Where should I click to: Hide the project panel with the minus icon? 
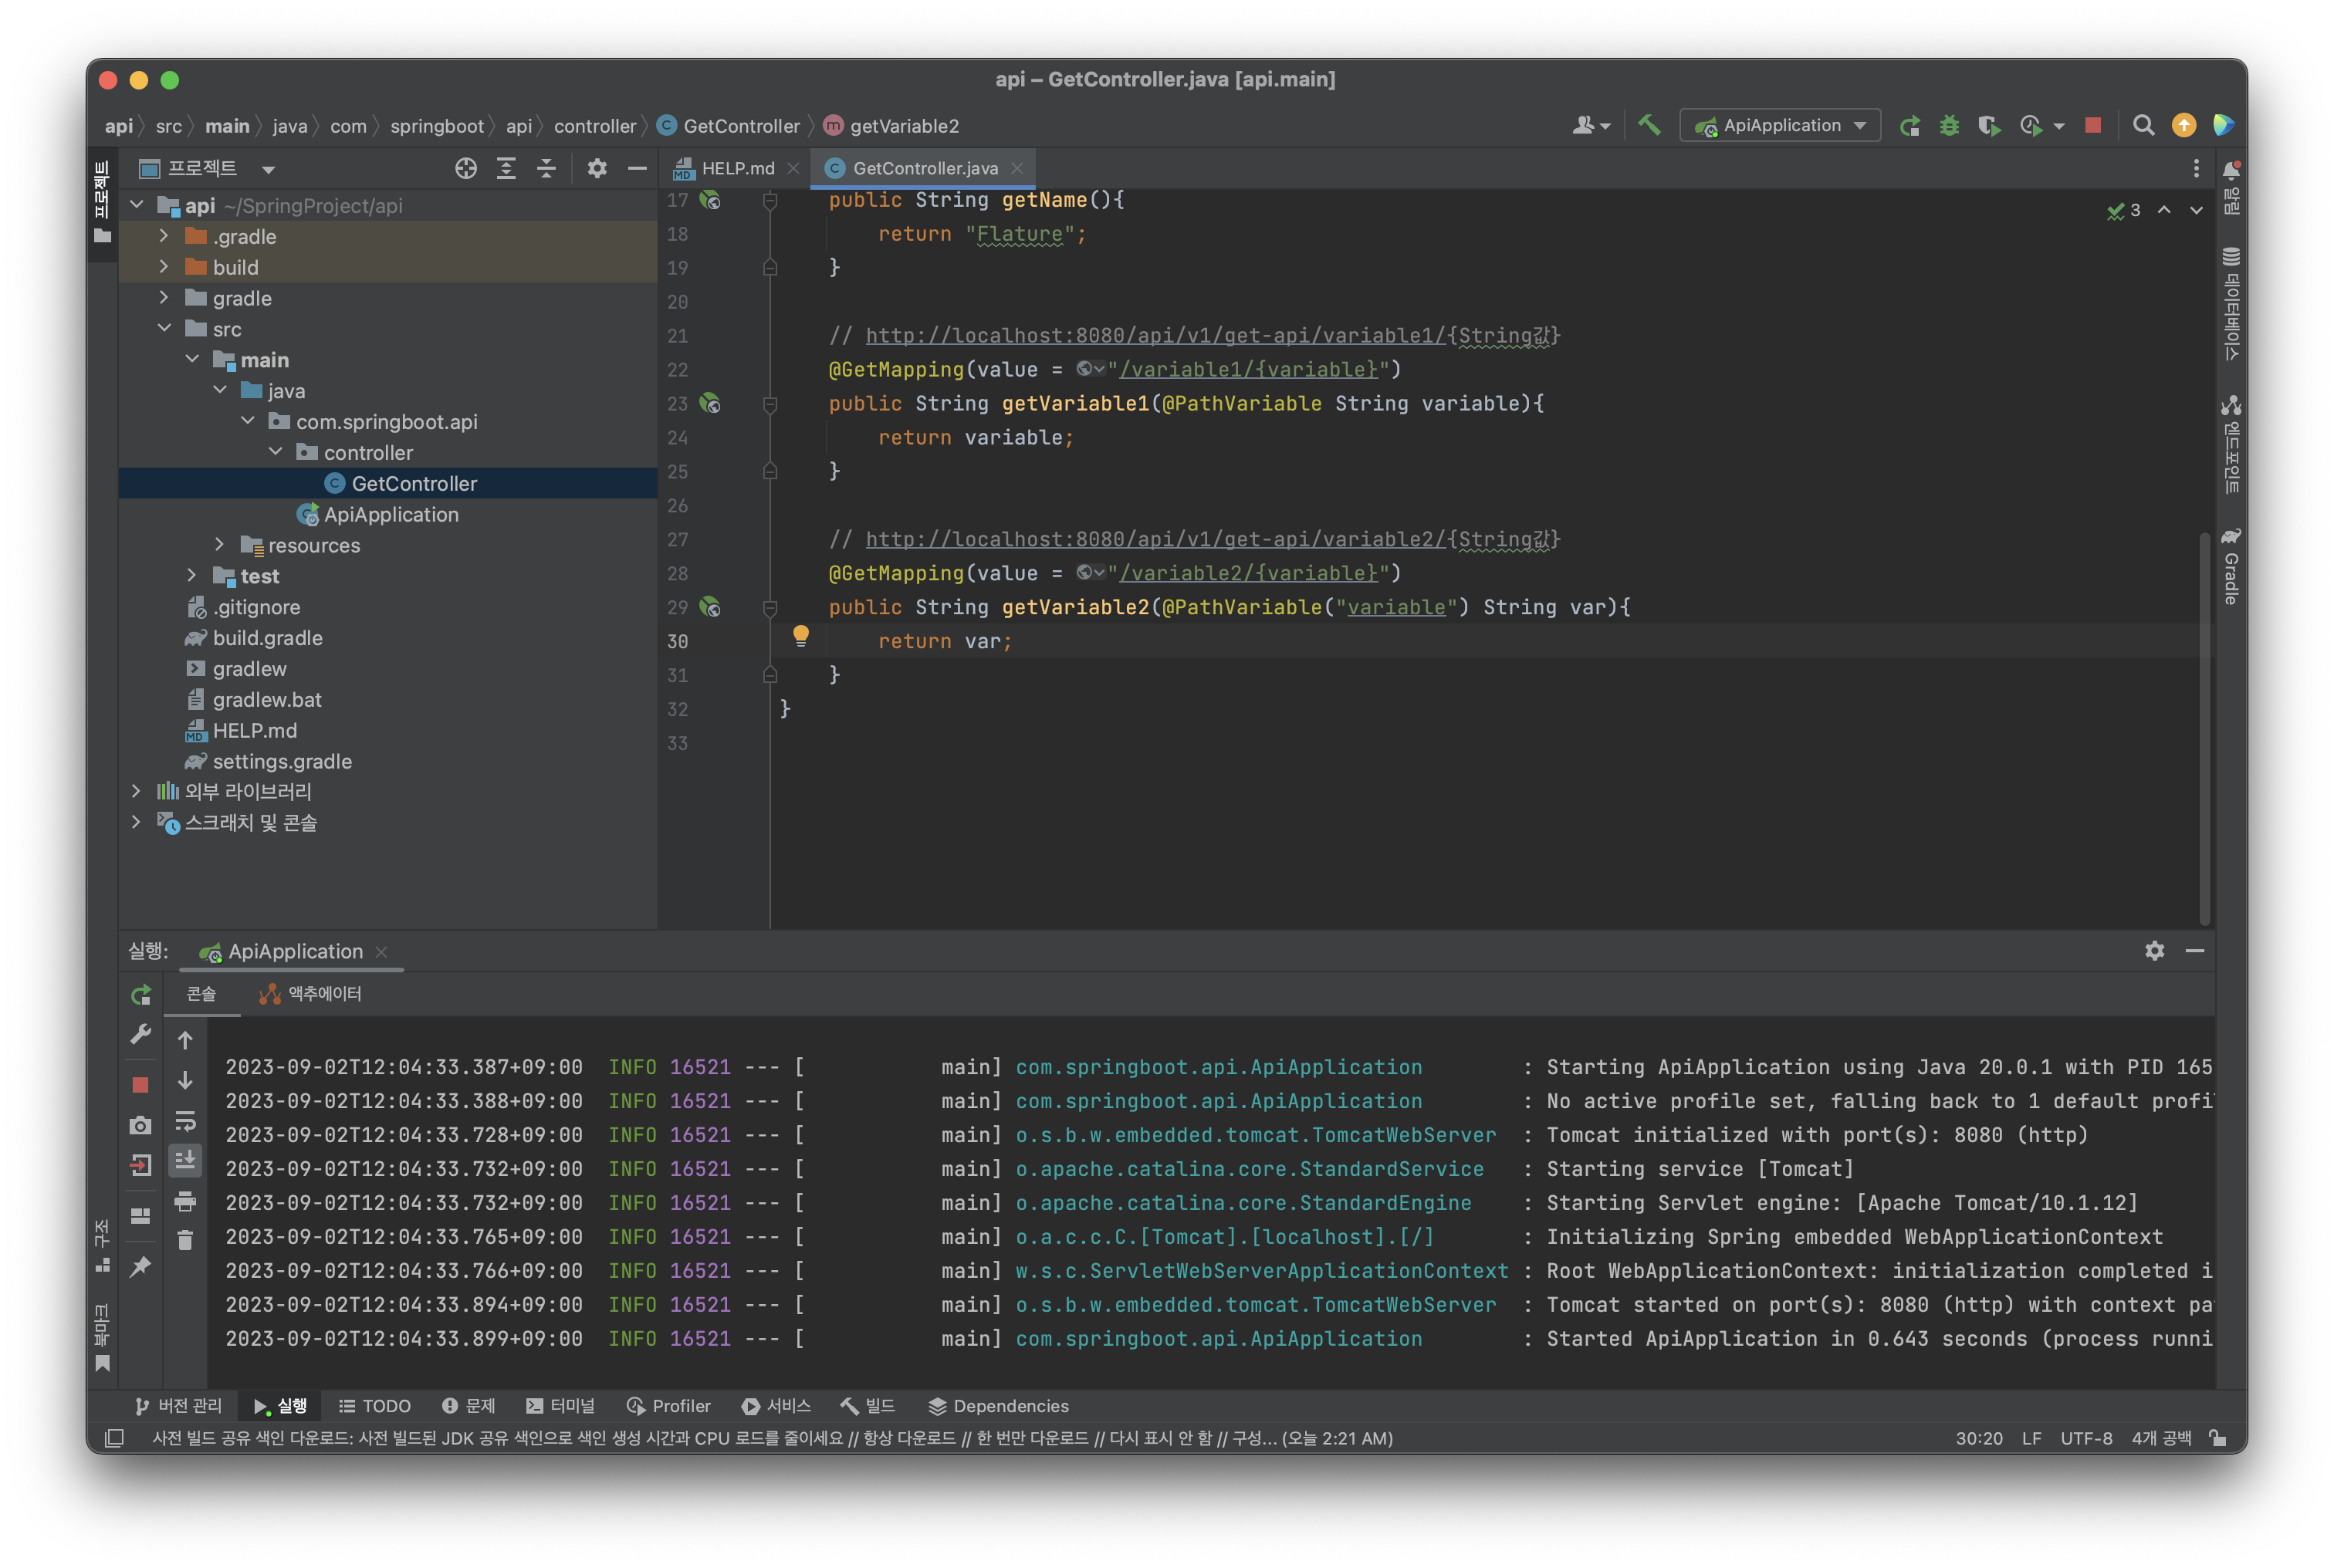coord(637,168)
